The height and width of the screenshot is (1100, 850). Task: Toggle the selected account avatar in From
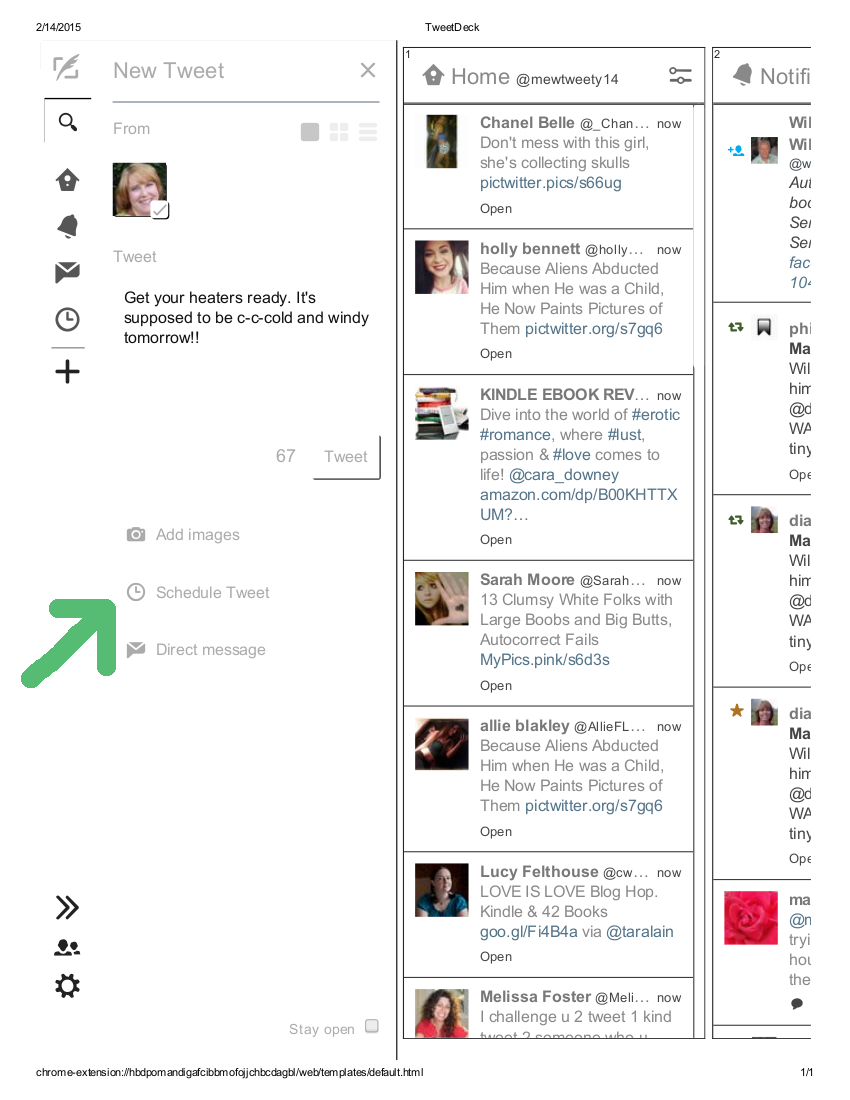point(140,190)
